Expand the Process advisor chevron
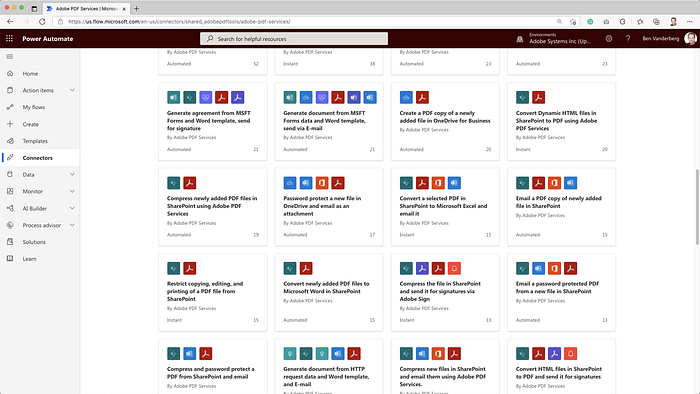700x394 pixels. 72,225
